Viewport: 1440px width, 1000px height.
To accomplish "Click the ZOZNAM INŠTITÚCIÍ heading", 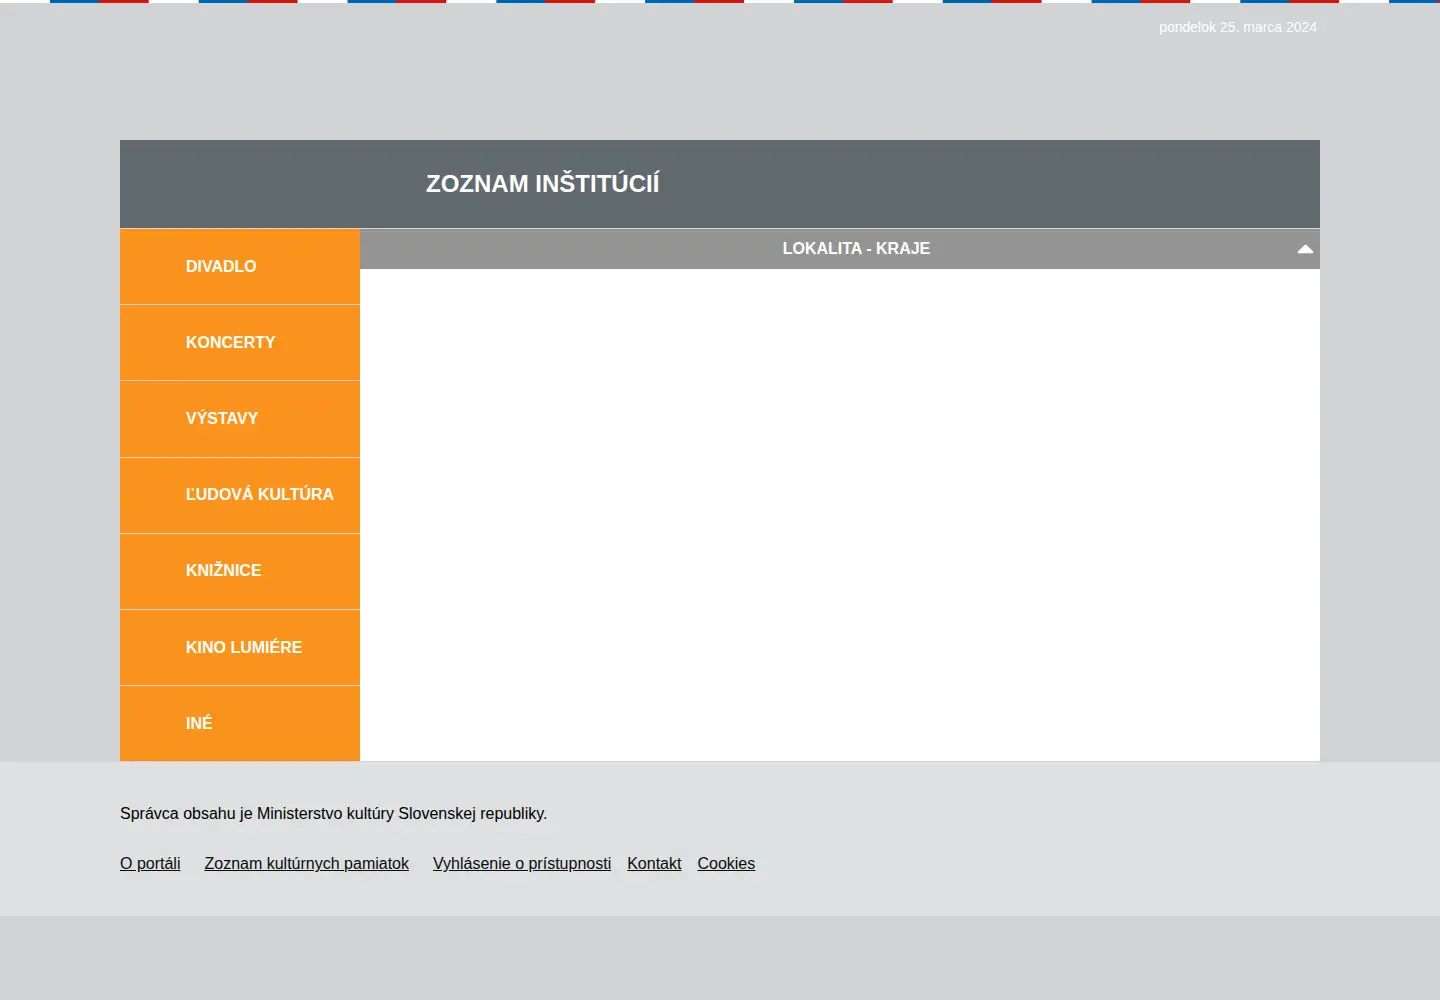I will pyautogui.click(x=543, y=184).
